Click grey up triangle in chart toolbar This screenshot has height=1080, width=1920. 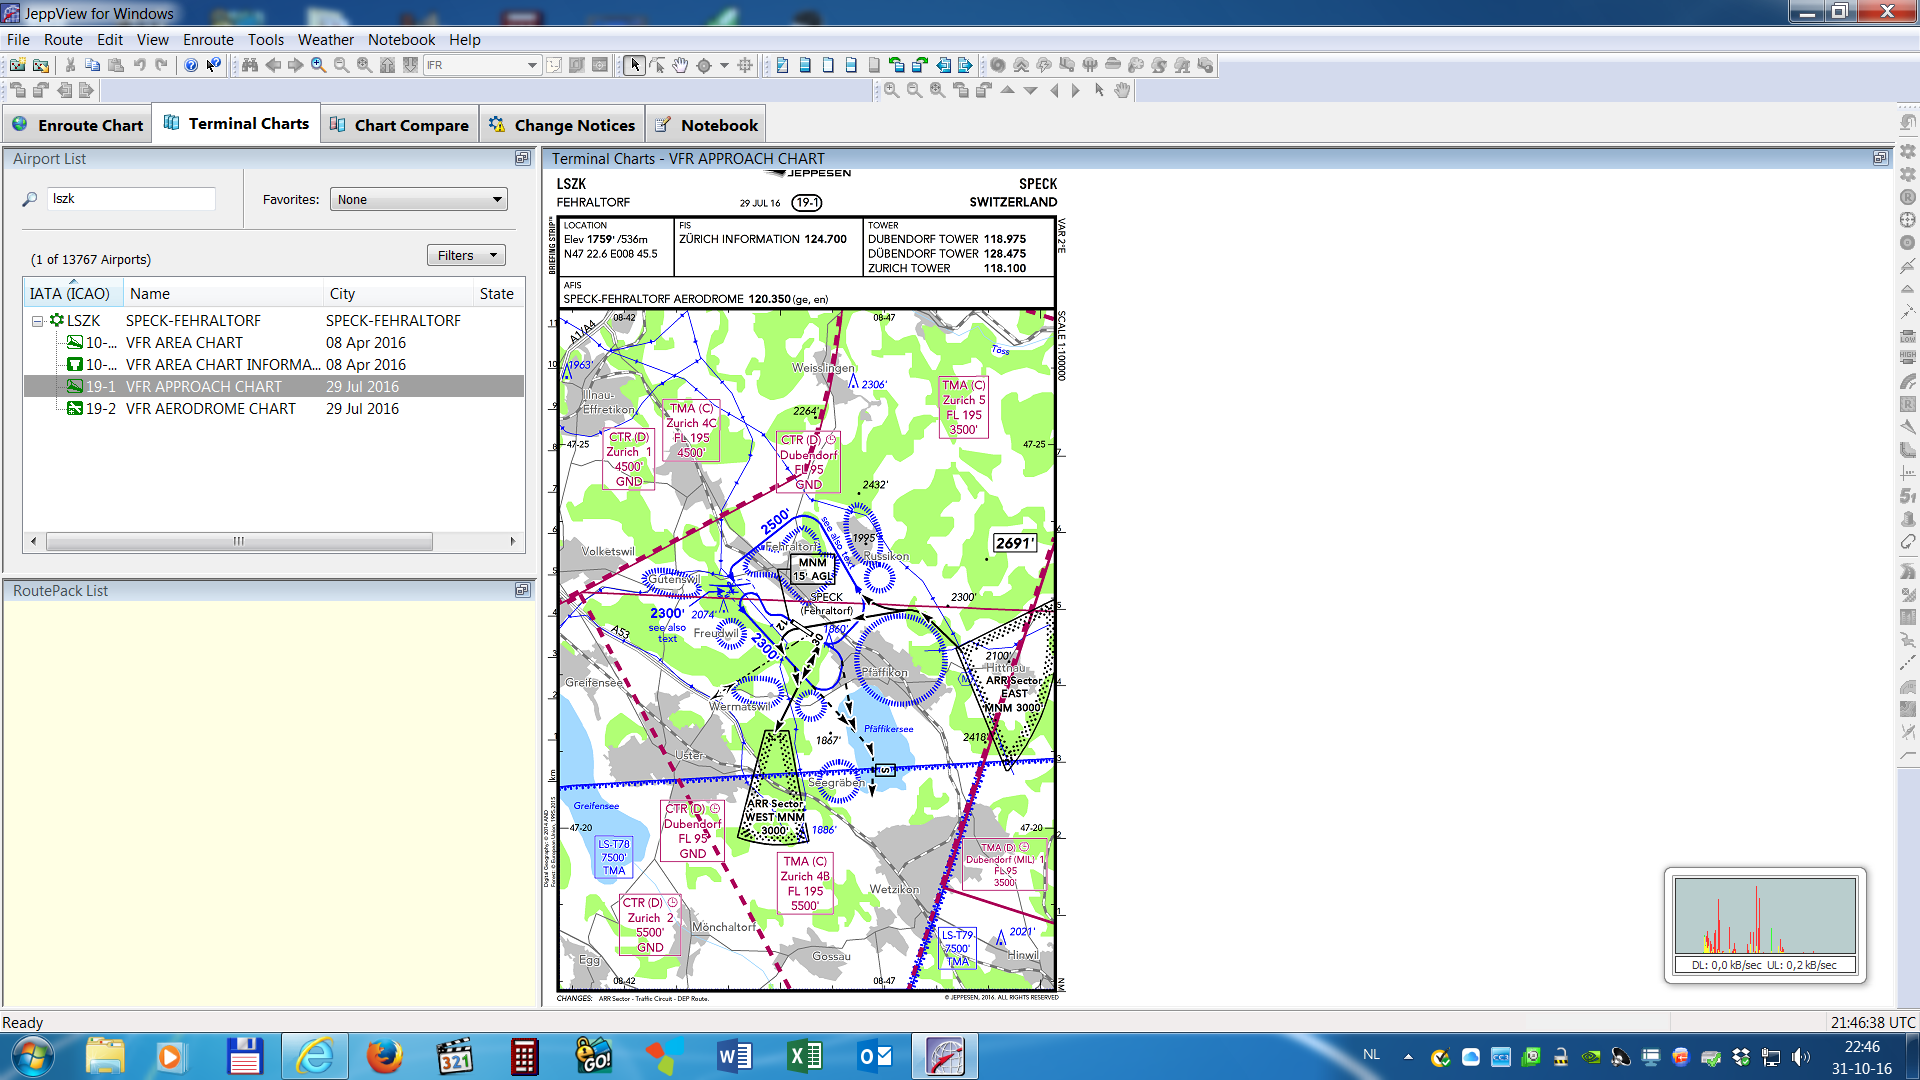(x=1007, y=90)
